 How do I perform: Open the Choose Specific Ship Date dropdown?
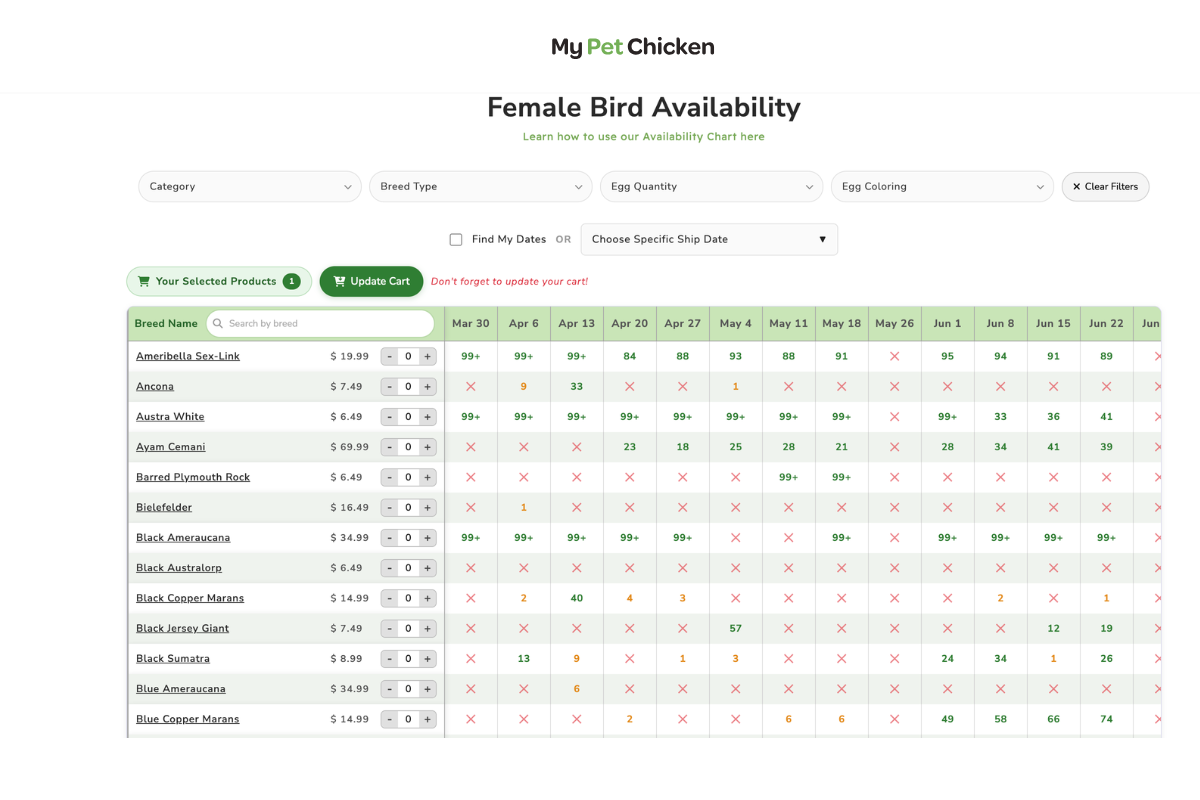tap(709, 239)
